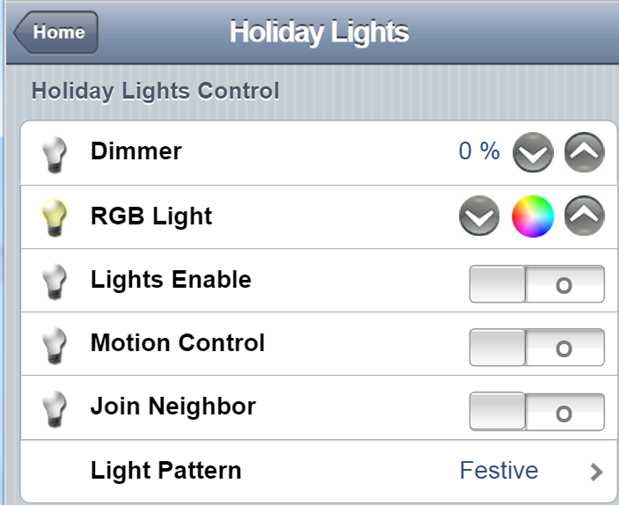Click the Dimmer 0 % value
This screenshot has height=505, width=619.
[479, 151]
